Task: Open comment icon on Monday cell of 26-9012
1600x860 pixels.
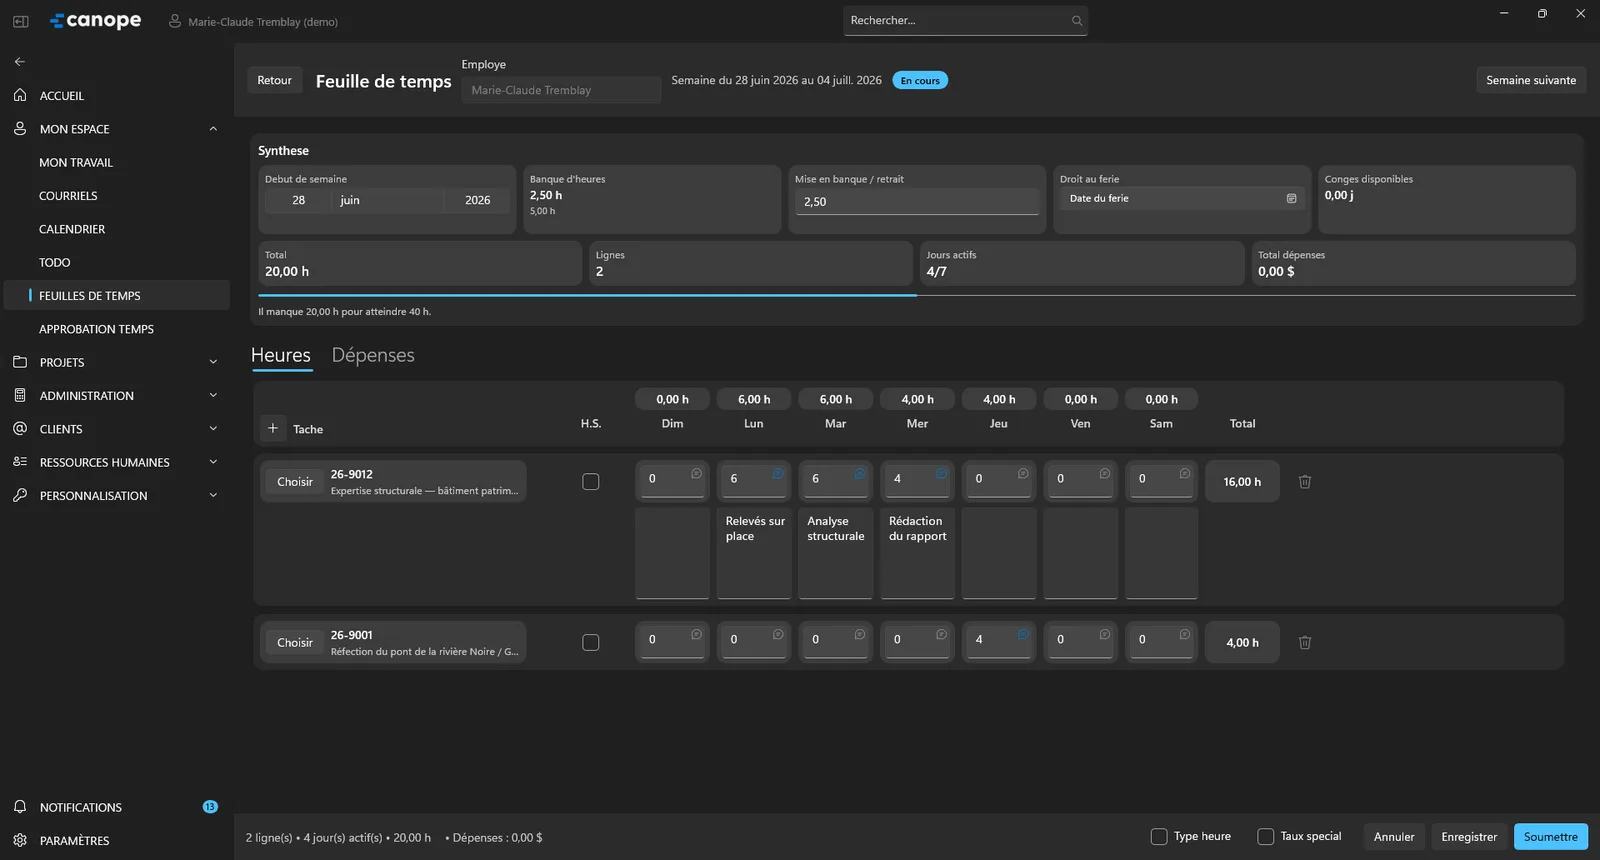Action: [778, 473]
